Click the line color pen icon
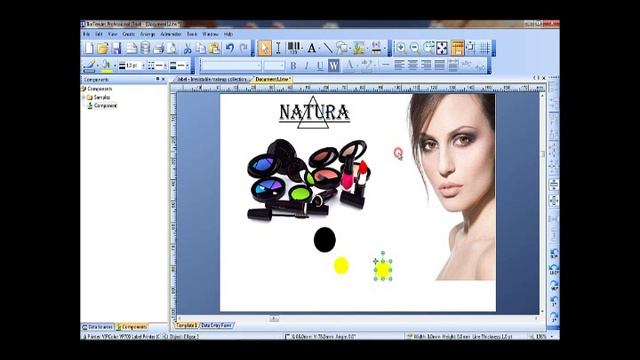The height and width of the screenshot is (360, 640). click(89, 65)
